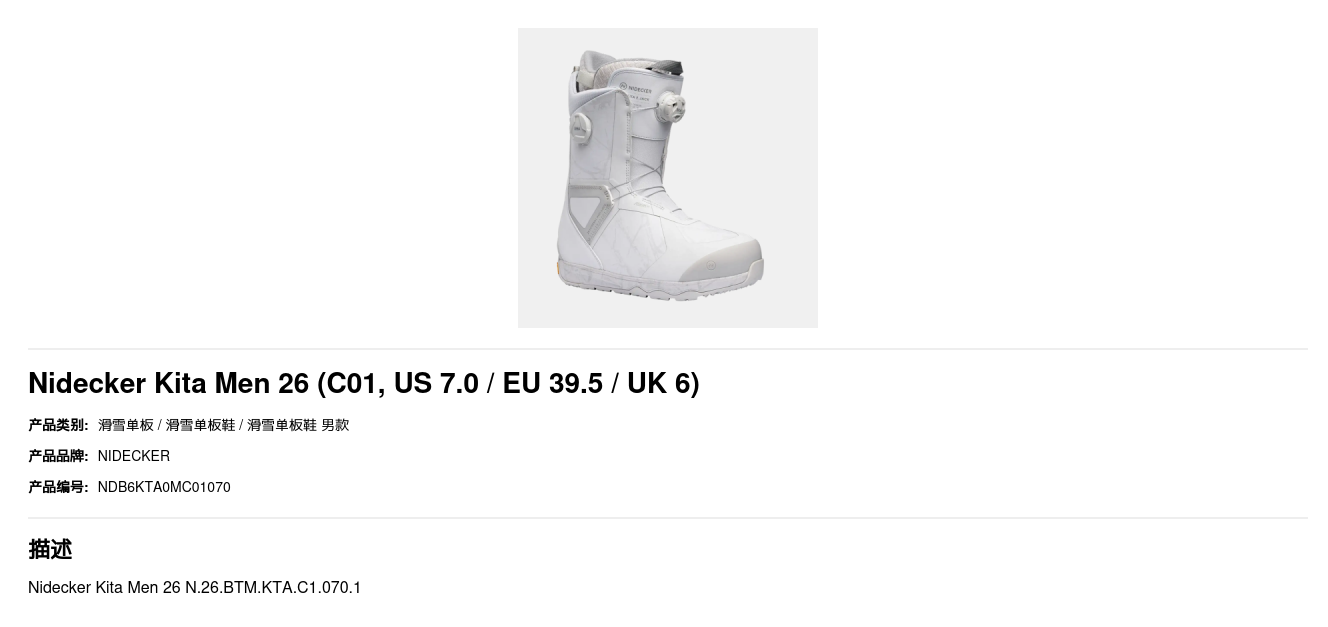The width and height of the screenshot is (1328, 627).
Task: Click the product code NDB6KTA0MC01070
Action: point(164,487)
